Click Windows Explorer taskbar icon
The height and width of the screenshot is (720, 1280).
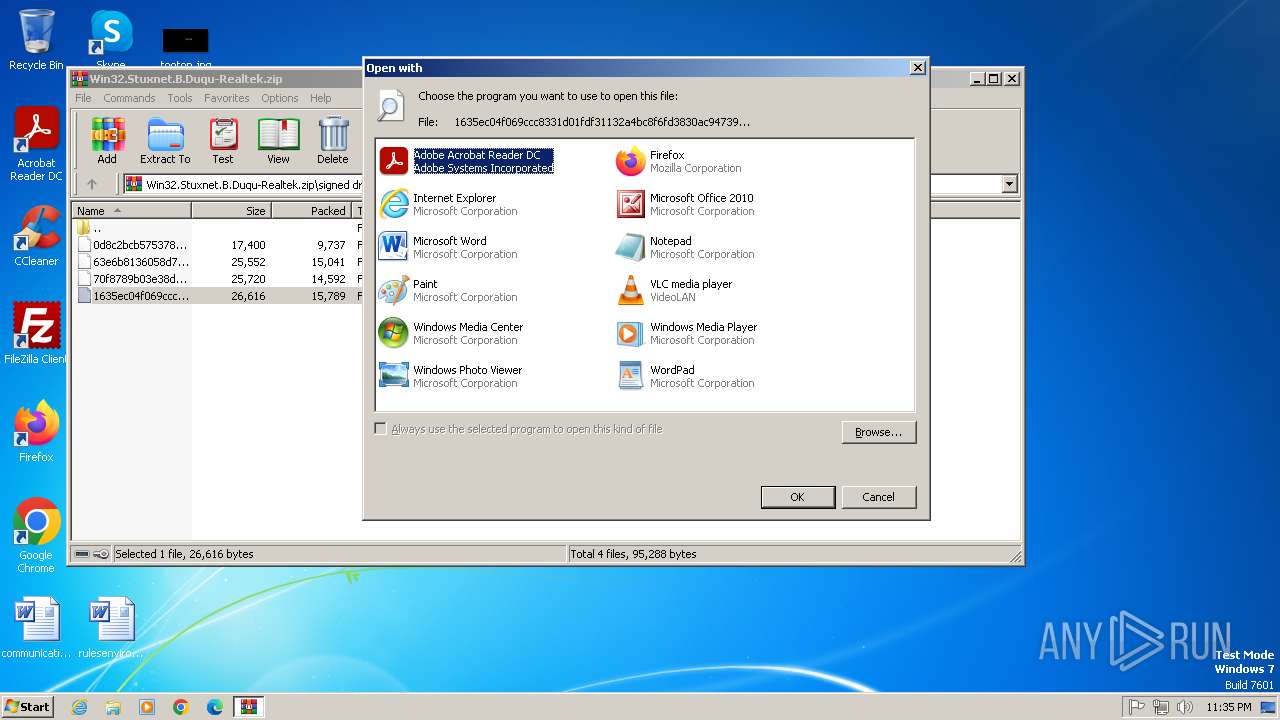click(113, 707)
